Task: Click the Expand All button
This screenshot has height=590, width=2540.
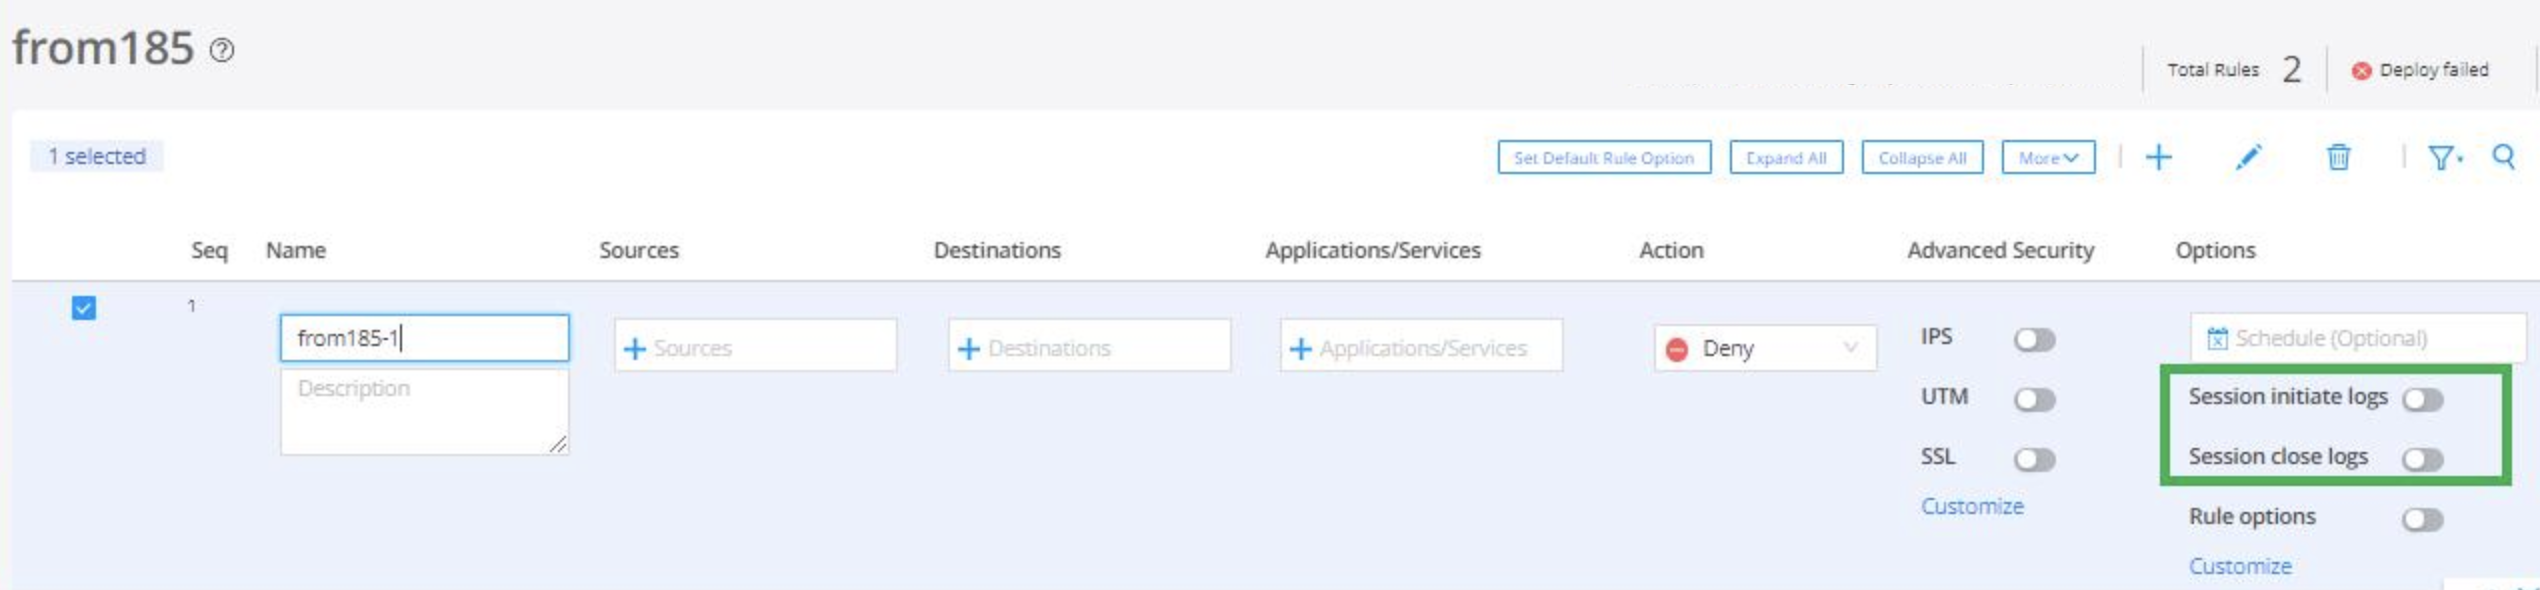Action: pyautogui.click(x=1786, y=158)
